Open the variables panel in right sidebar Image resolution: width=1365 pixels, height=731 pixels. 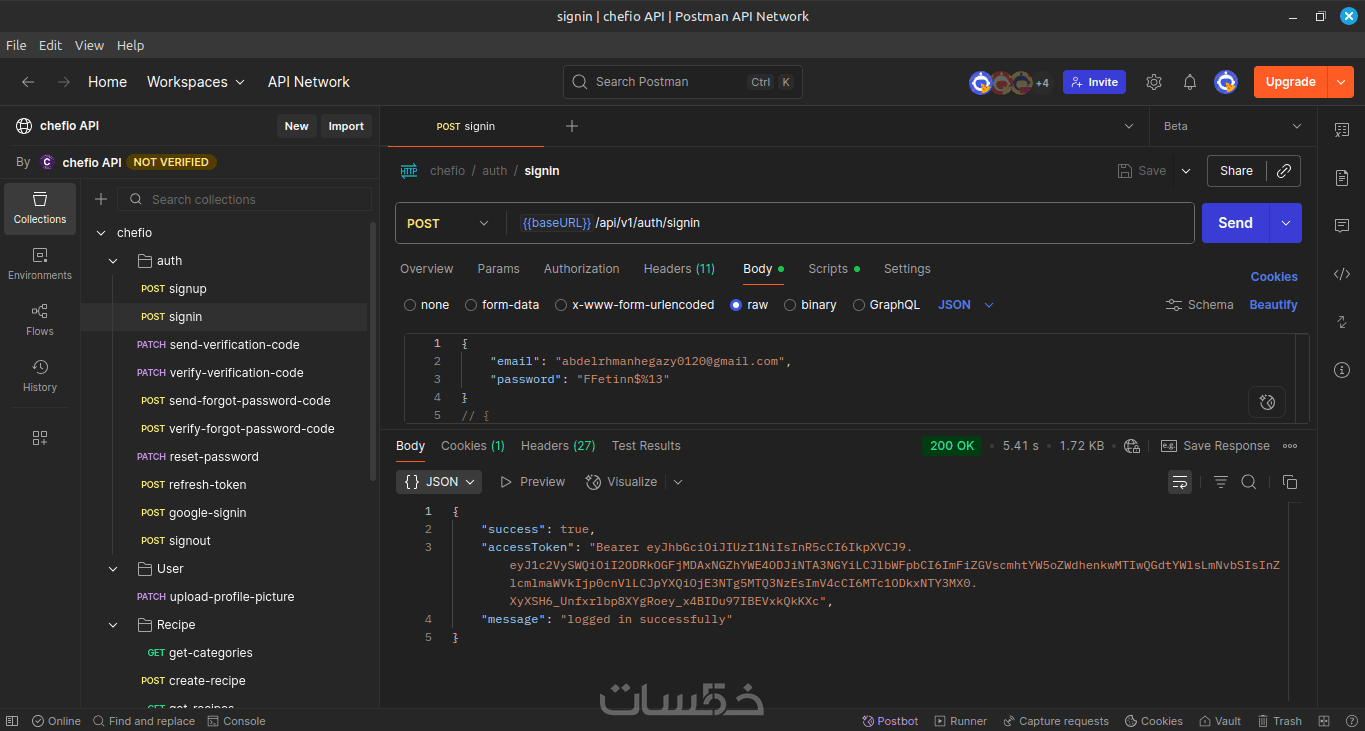[1341, 130]
